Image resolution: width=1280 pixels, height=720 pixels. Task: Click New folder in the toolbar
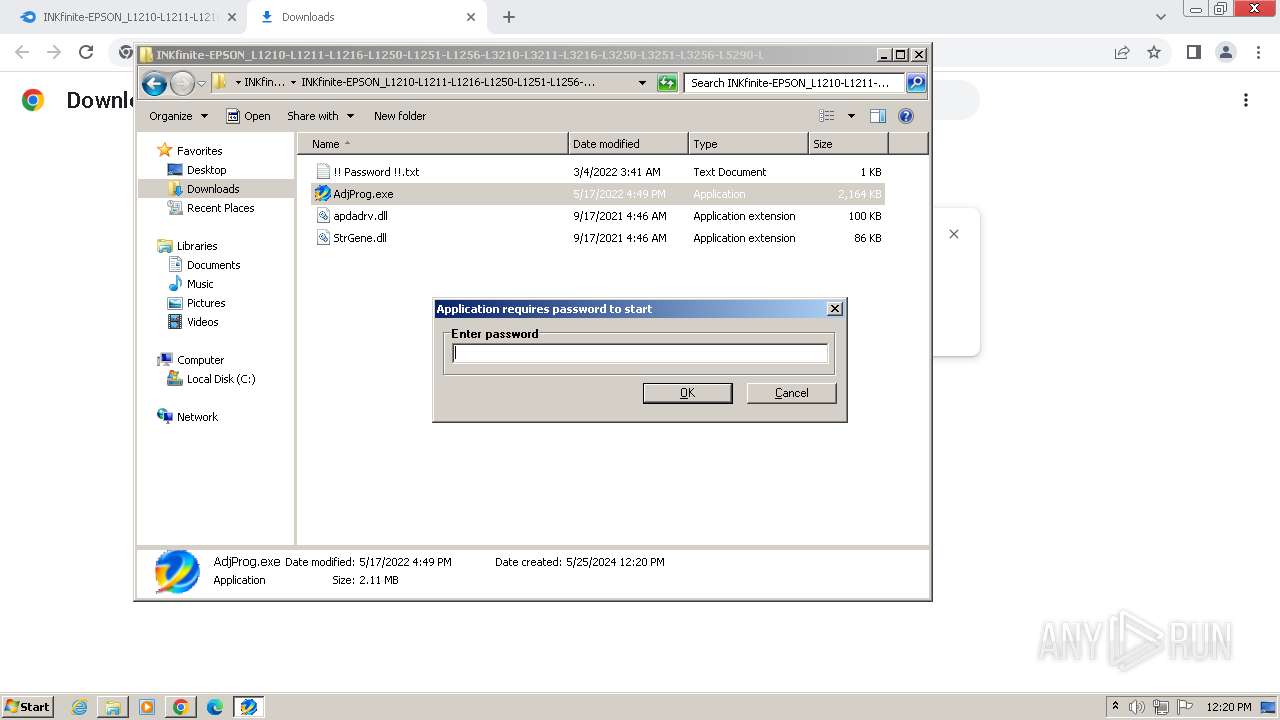pyautogui.click(x=400, y=116)
